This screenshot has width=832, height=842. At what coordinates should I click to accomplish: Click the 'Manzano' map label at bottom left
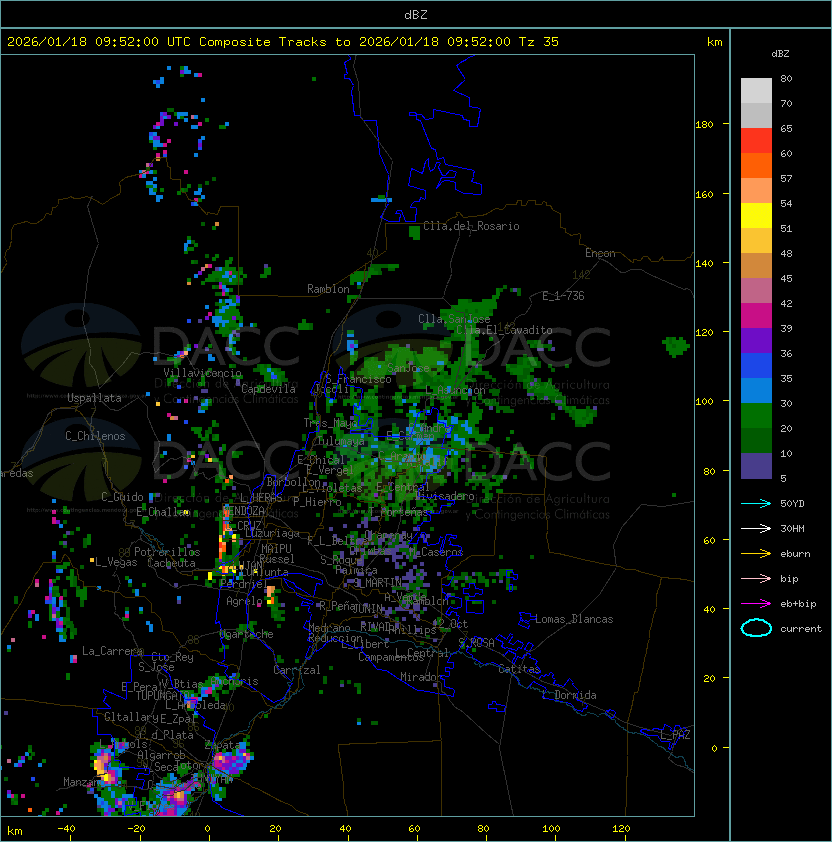(82, 782)
